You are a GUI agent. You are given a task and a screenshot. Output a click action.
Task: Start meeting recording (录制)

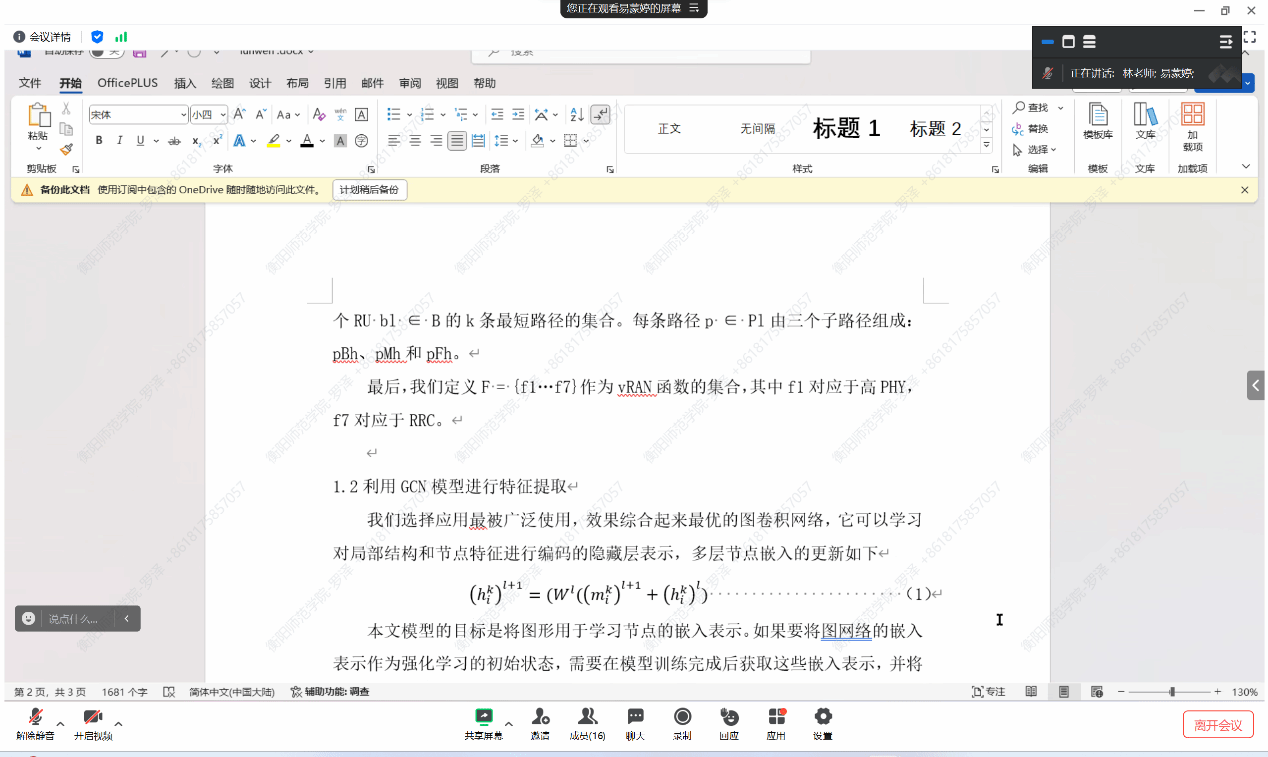click(x=682, y=722)
